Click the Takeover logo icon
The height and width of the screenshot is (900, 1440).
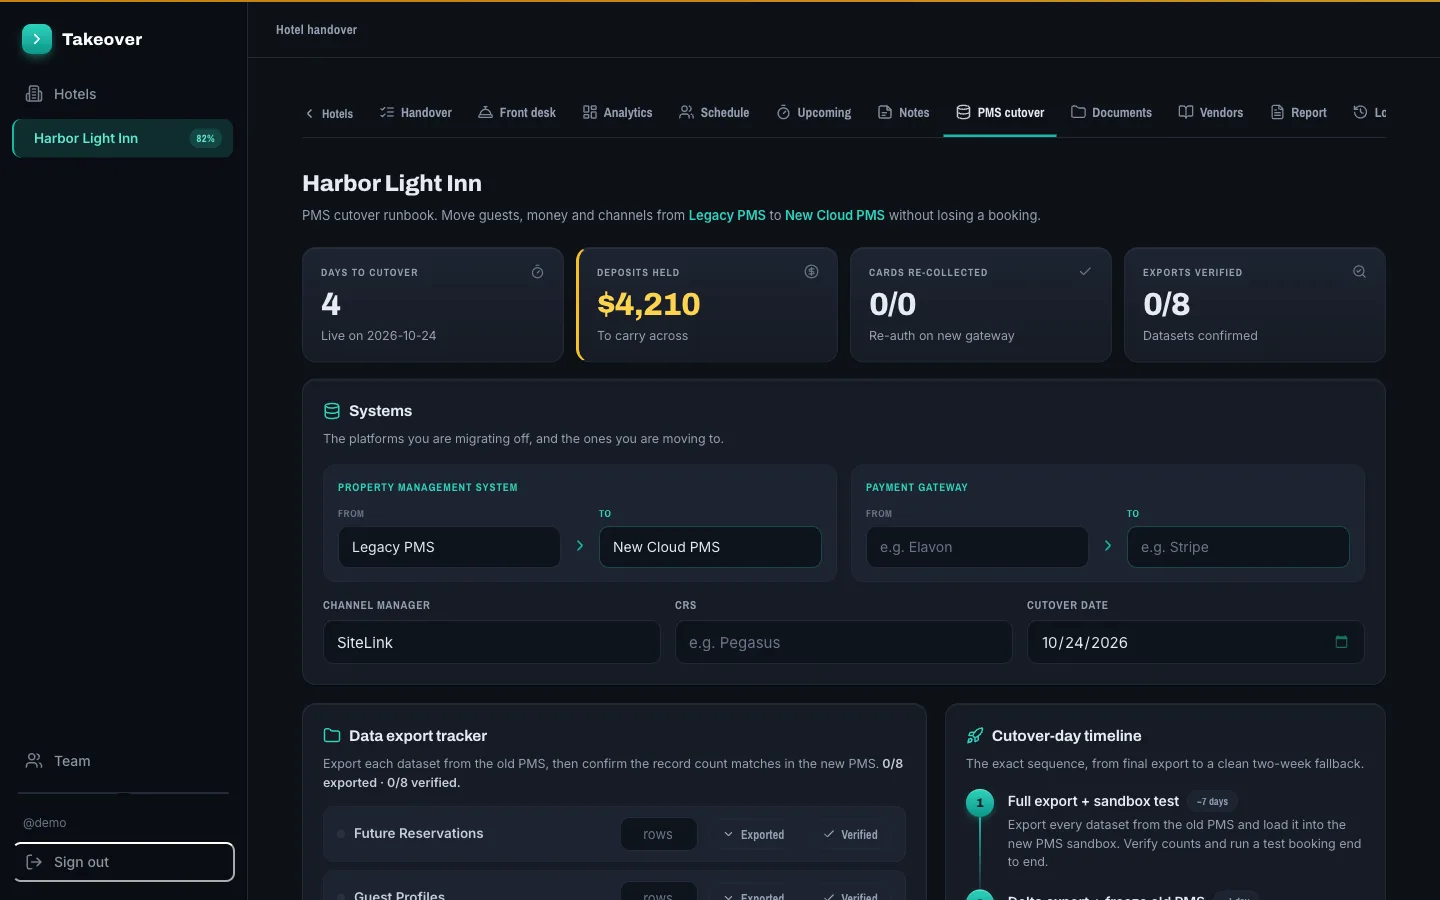37,39
